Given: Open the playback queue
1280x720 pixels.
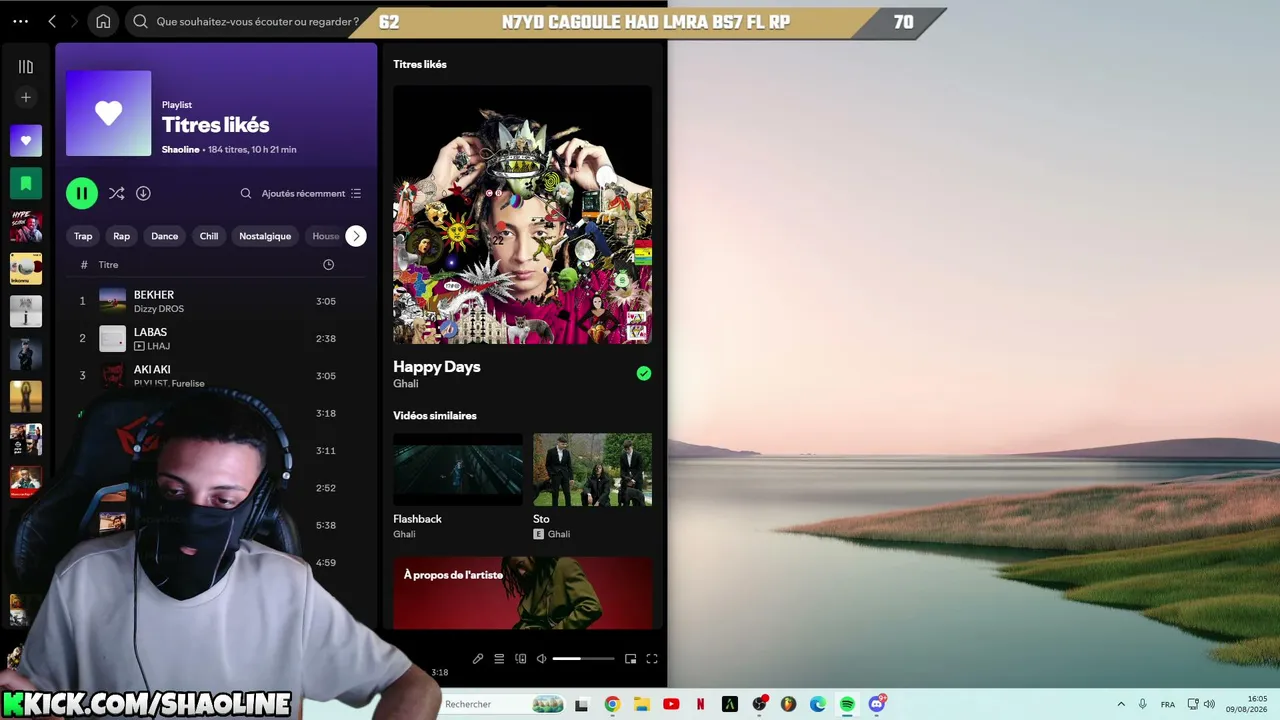Looking at the screenshot, I should tap(499, 659).
